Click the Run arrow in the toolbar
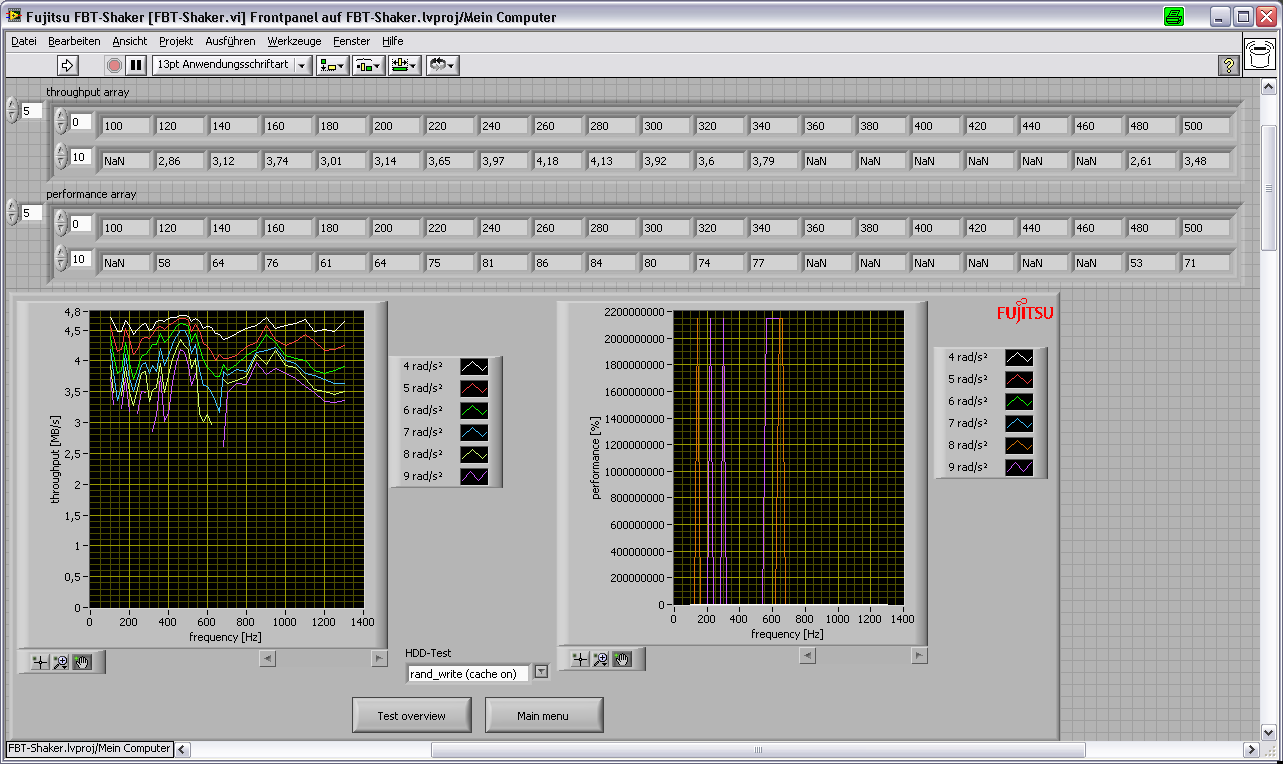The width and height of the screenshot is (1283, 764). [67, 65]
